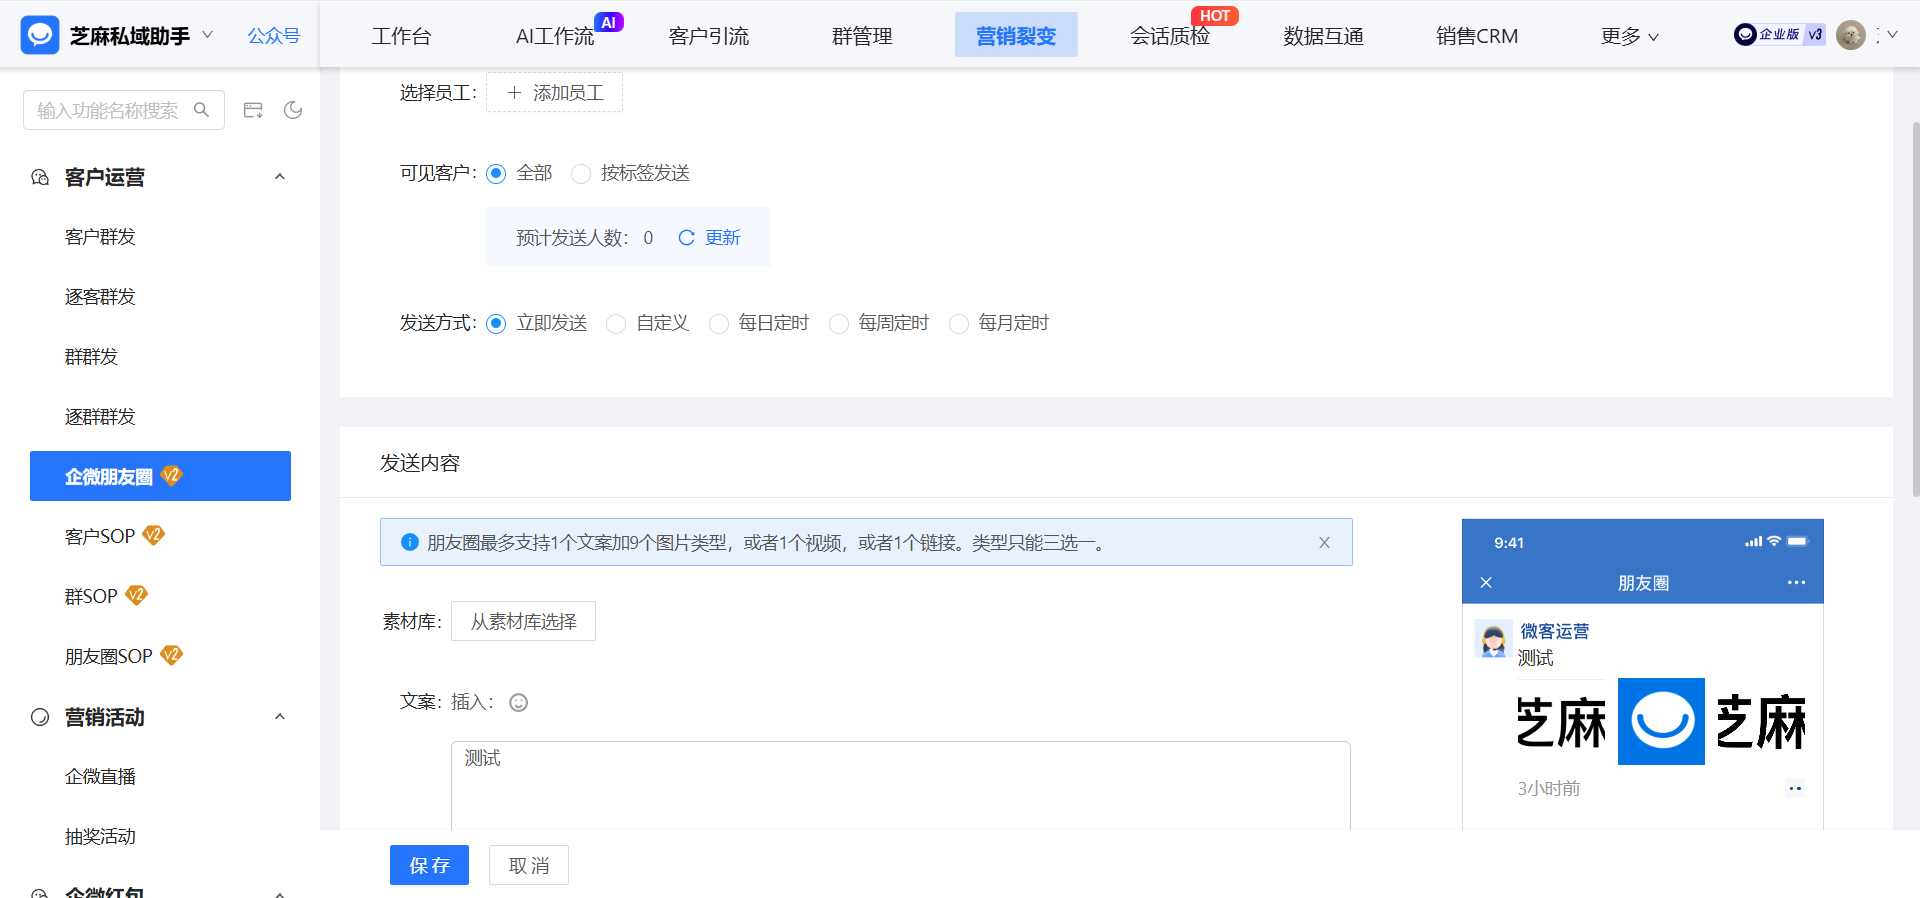Choose 自定义 send method
This screenshot has width=1920, height=898.
click(x=616, y=323)
